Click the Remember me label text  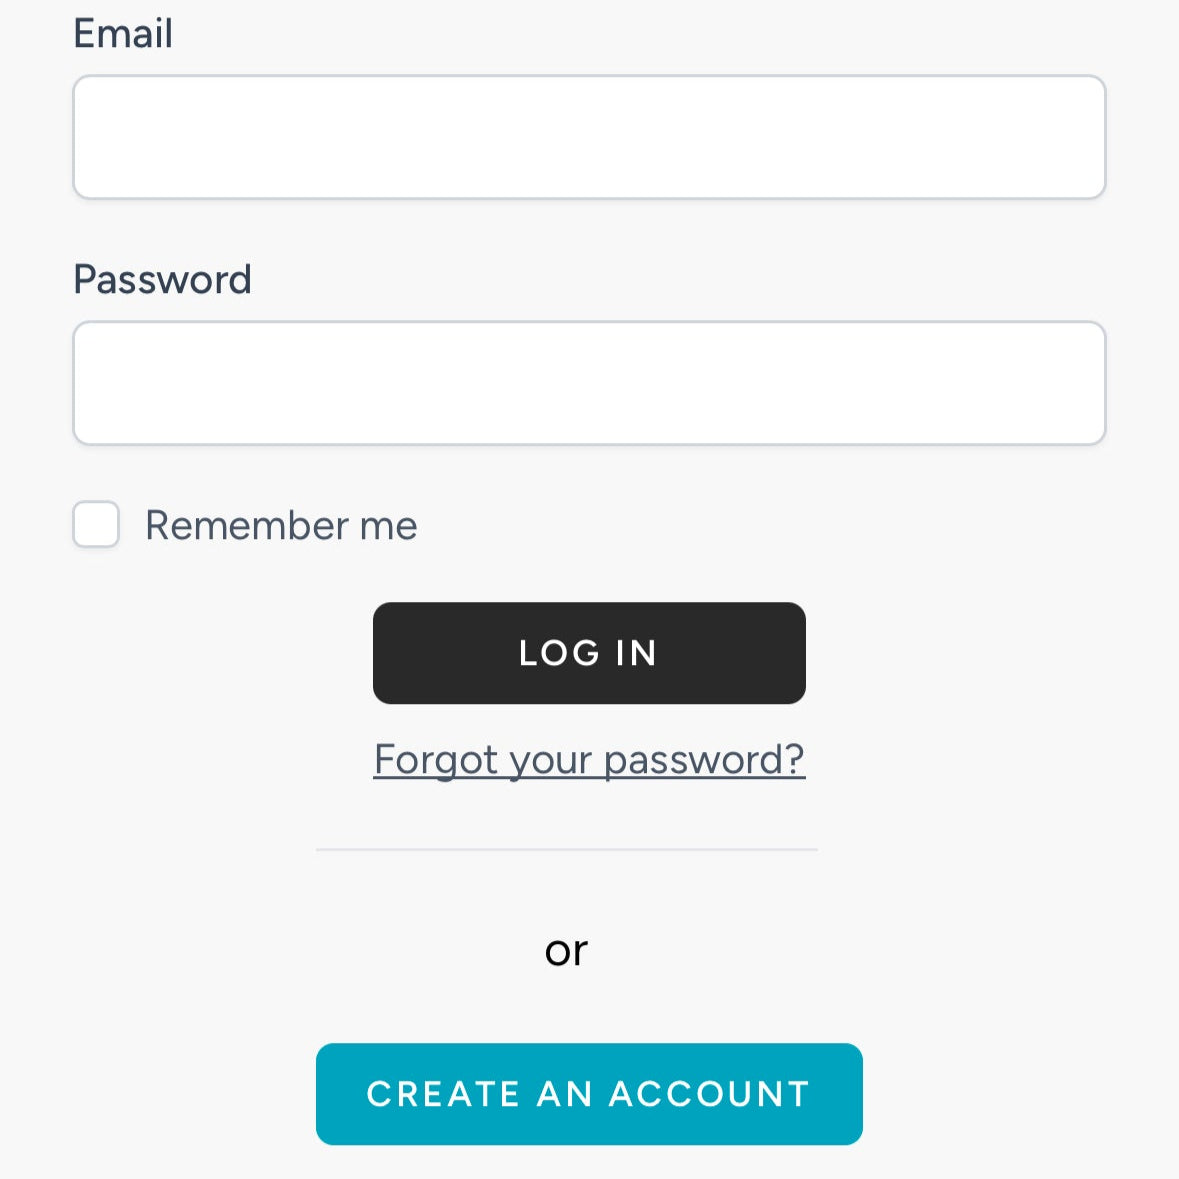[281, 525]
